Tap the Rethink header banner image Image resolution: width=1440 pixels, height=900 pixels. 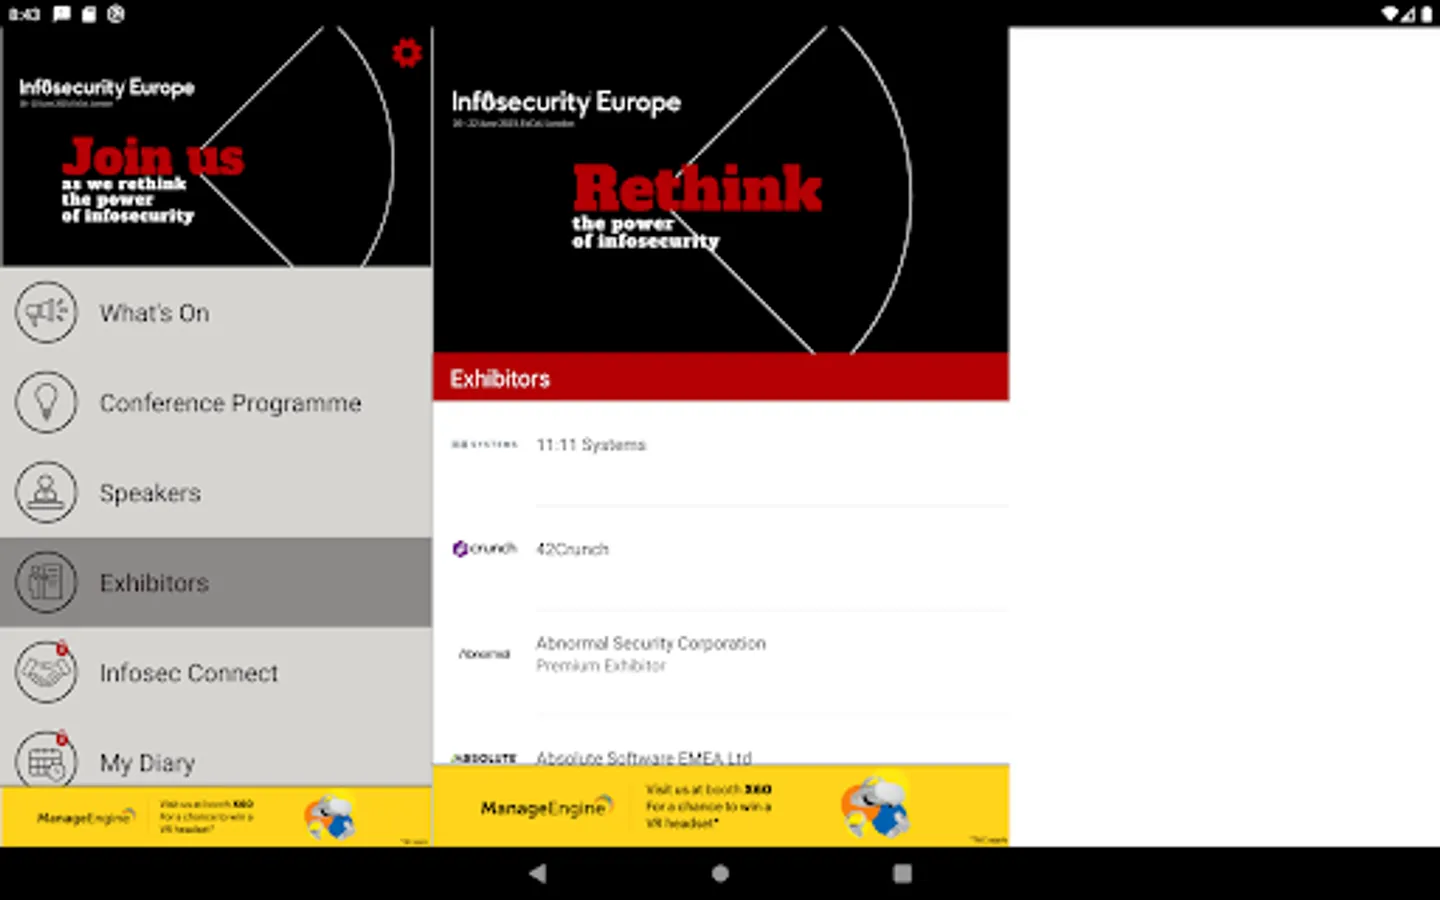(x=721, y=190)
